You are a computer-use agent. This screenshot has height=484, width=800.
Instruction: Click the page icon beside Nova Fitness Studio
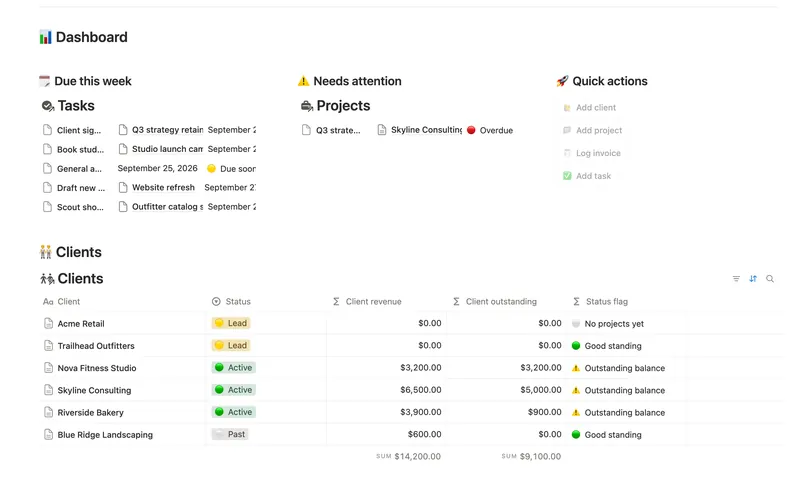[x=48, y=368]
